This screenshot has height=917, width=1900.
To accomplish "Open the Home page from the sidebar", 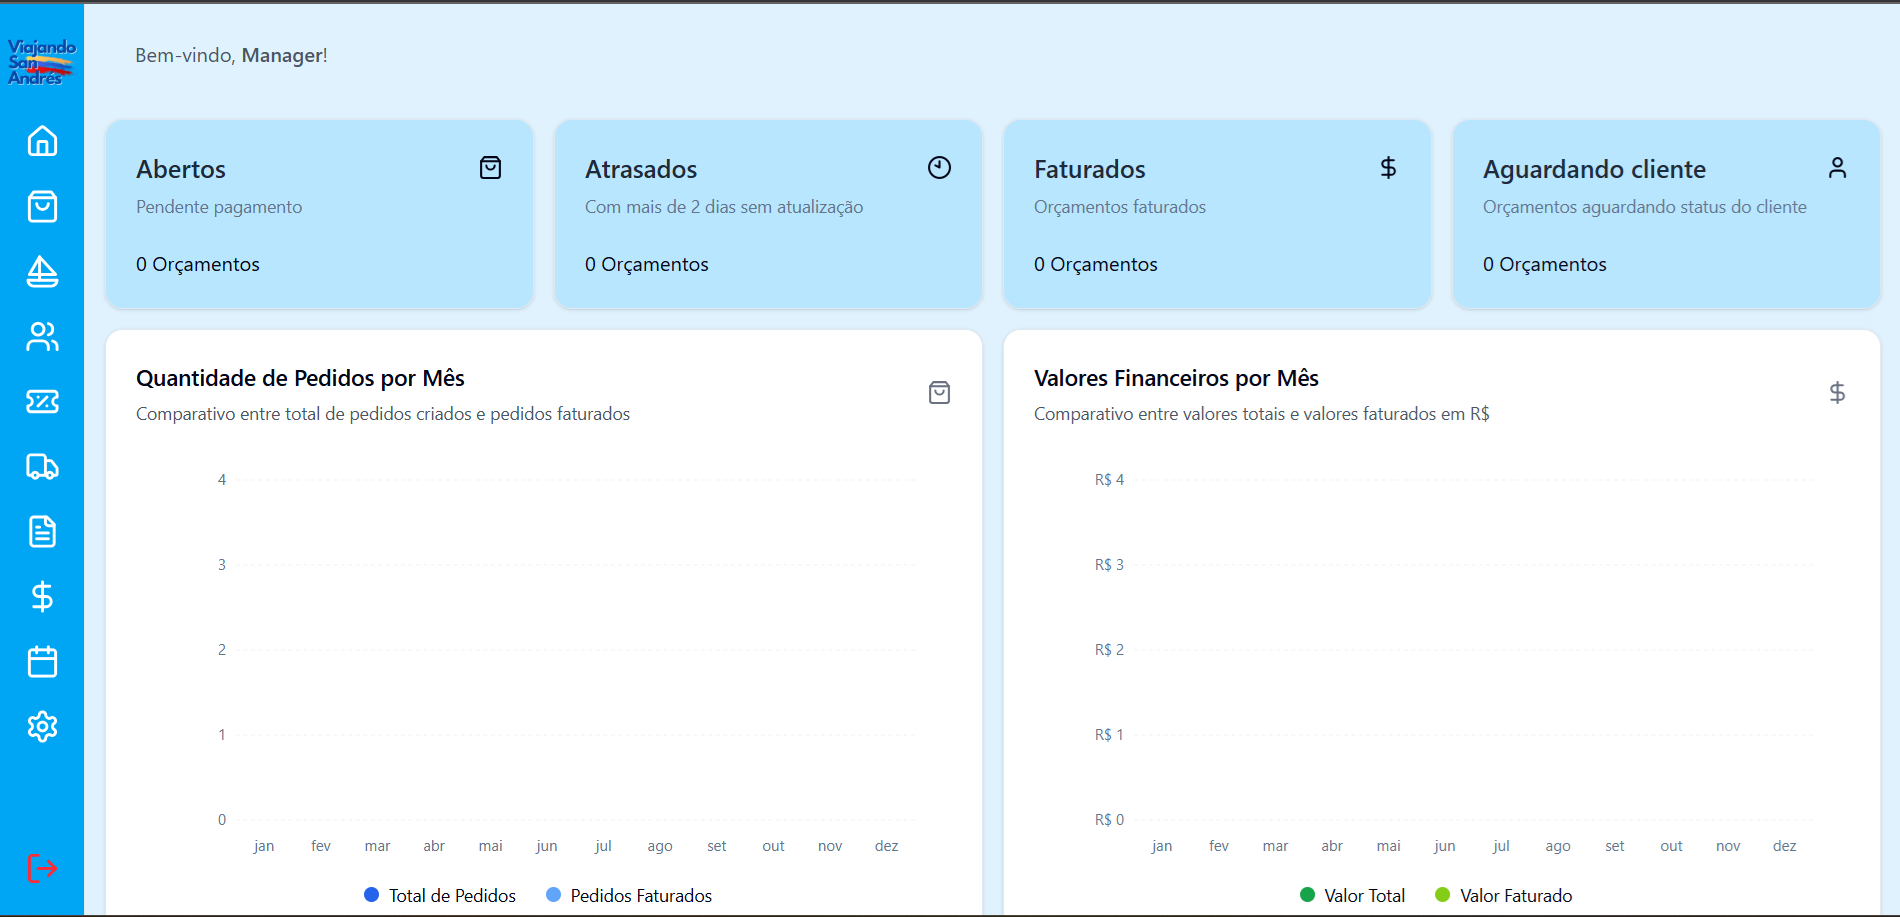I will click(x=42, y=142).
